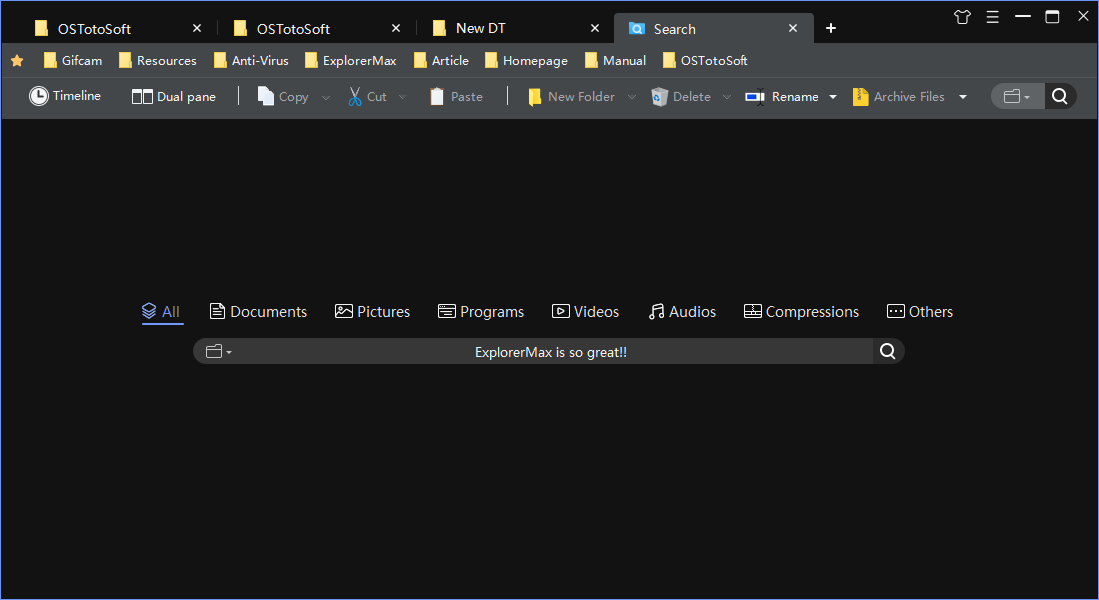The width and height of the screenshot is (1099, 600).
Task: Click the center search box magnifier button
Action: (887, 351)
